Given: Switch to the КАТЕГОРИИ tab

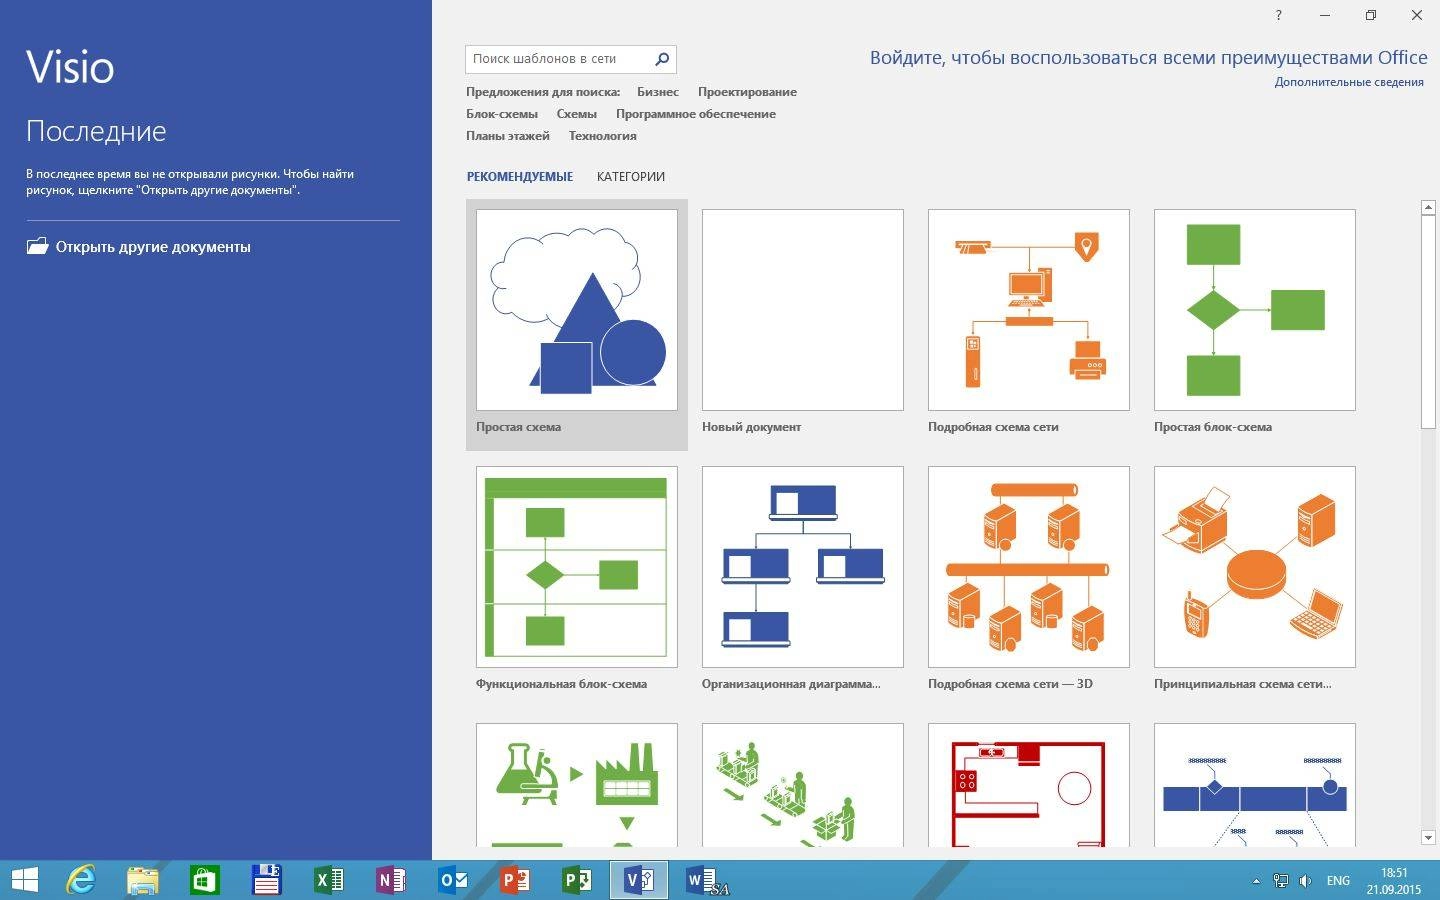Looking at the screenshot, I should (x=631, y=177).
